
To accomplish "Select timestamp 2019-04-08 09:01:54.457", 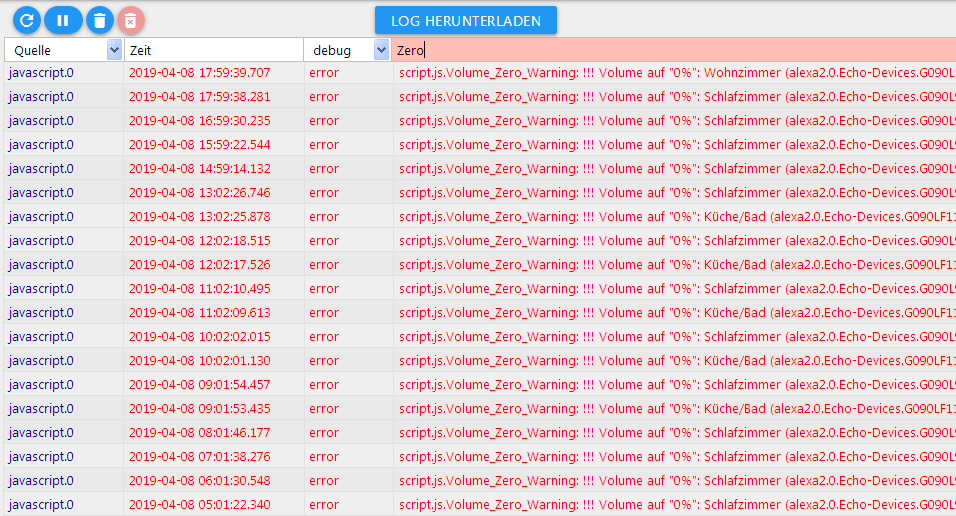I will 199,384.
